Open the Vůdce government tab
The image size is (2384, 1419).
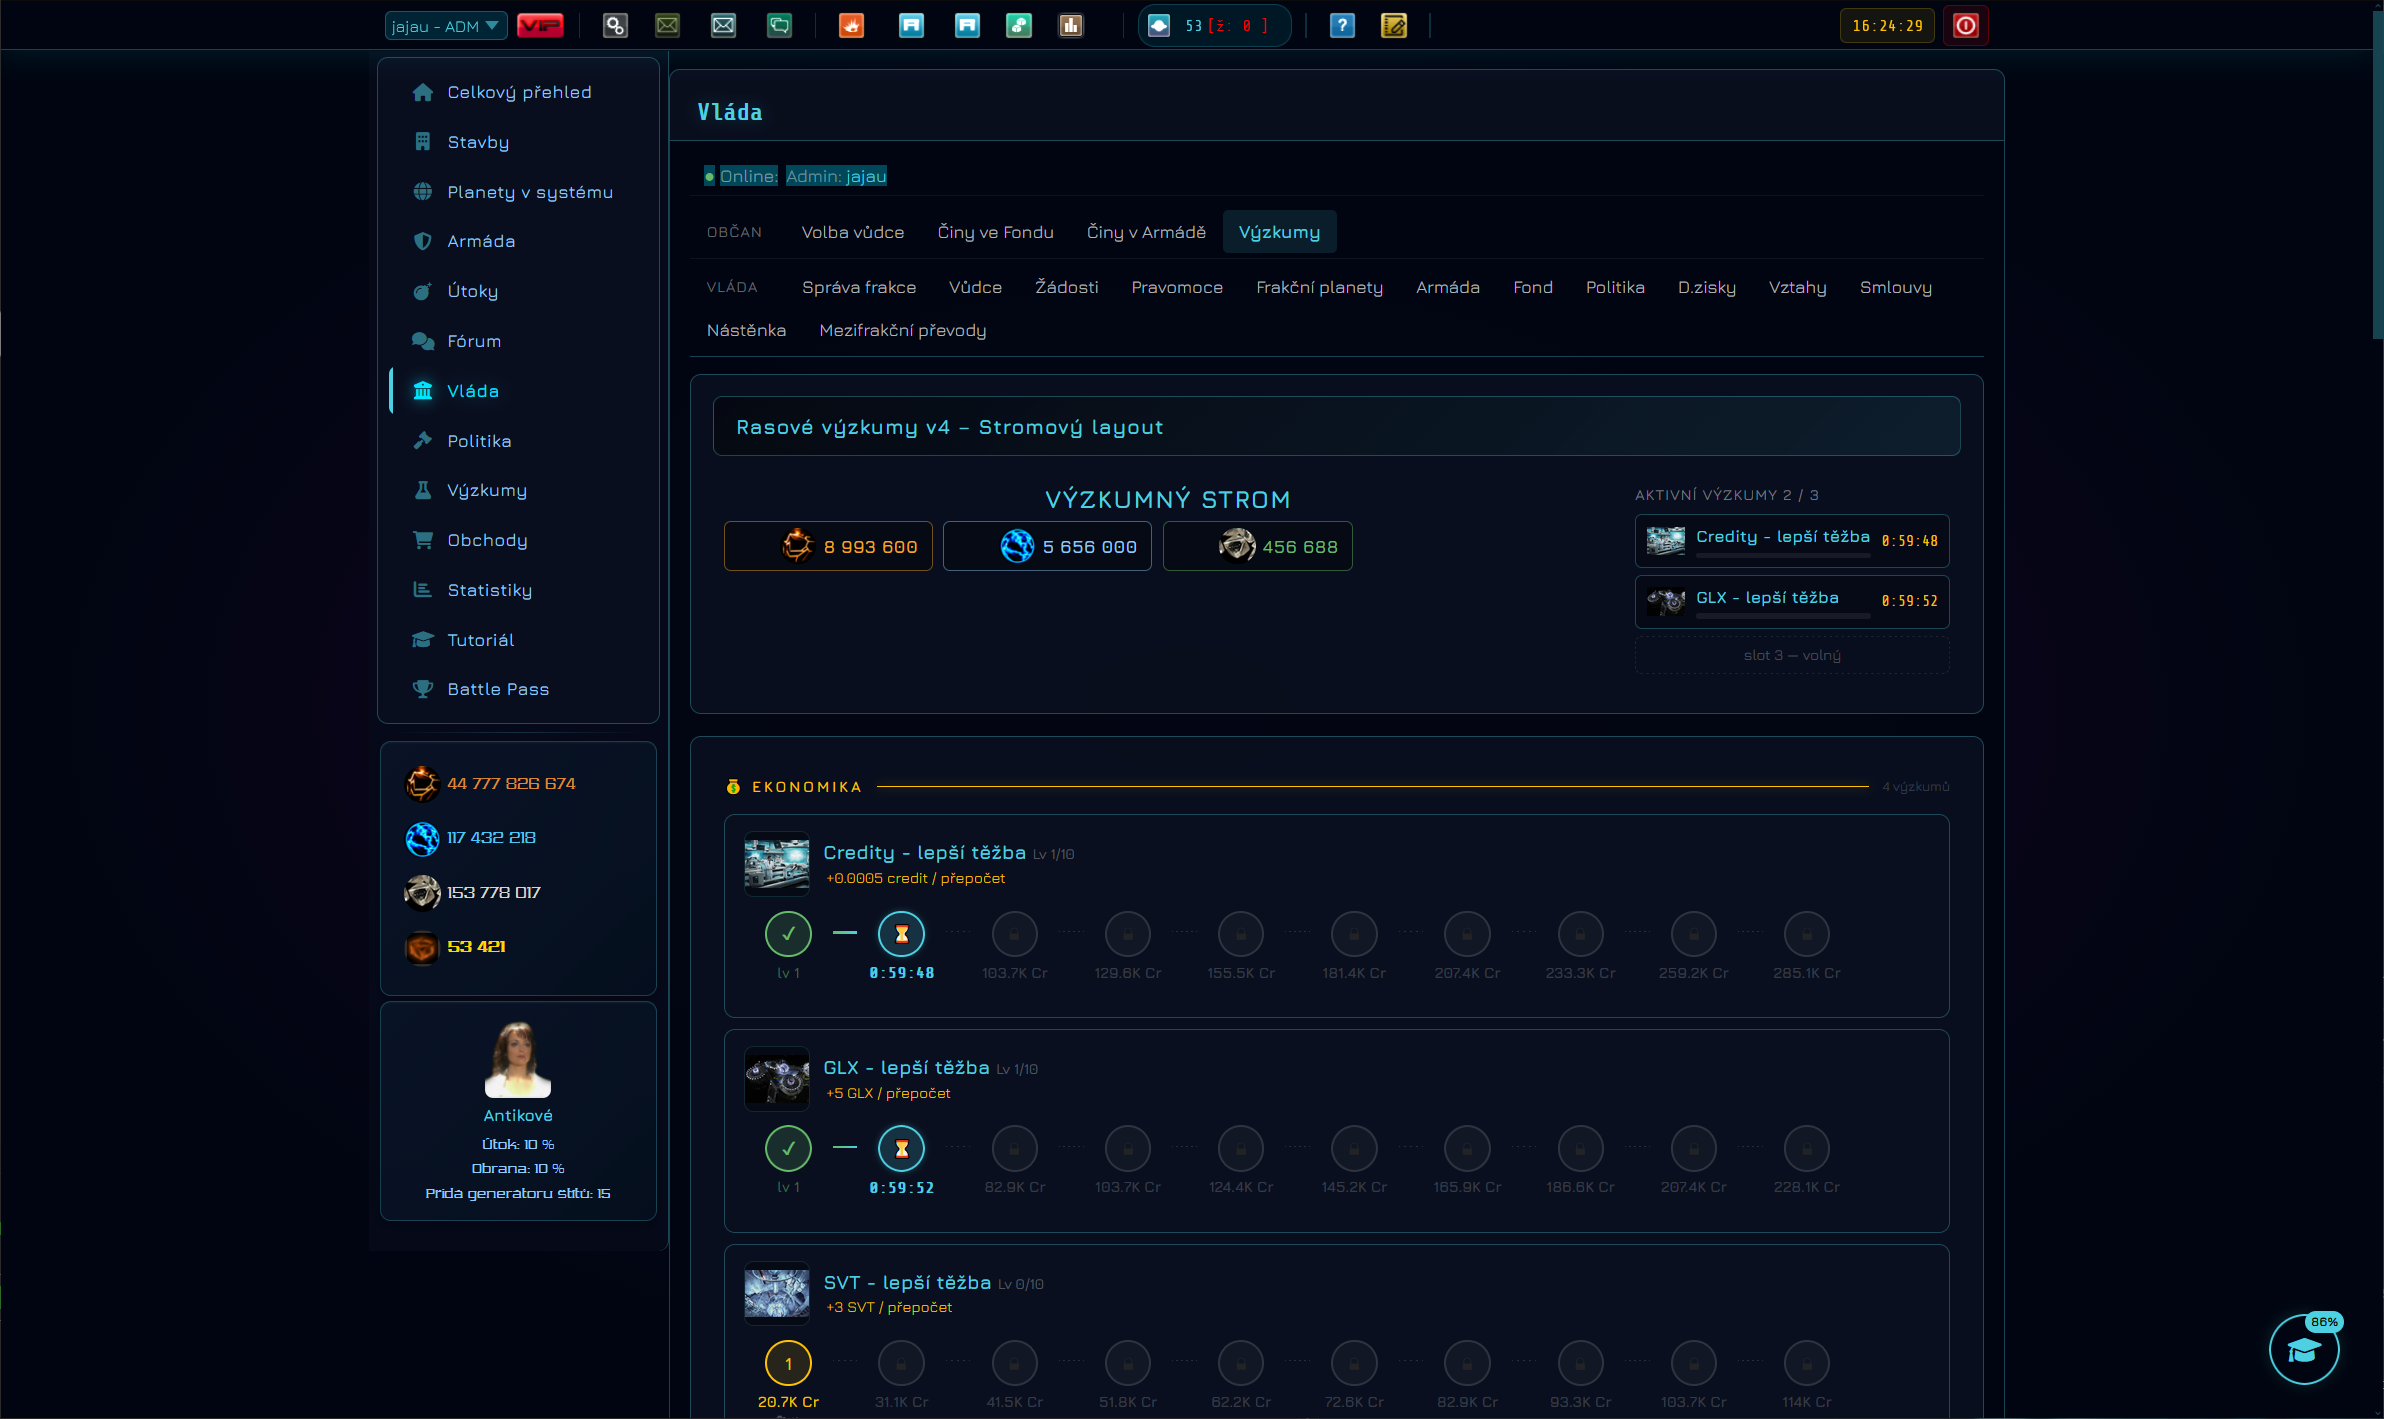pos(975,287)
